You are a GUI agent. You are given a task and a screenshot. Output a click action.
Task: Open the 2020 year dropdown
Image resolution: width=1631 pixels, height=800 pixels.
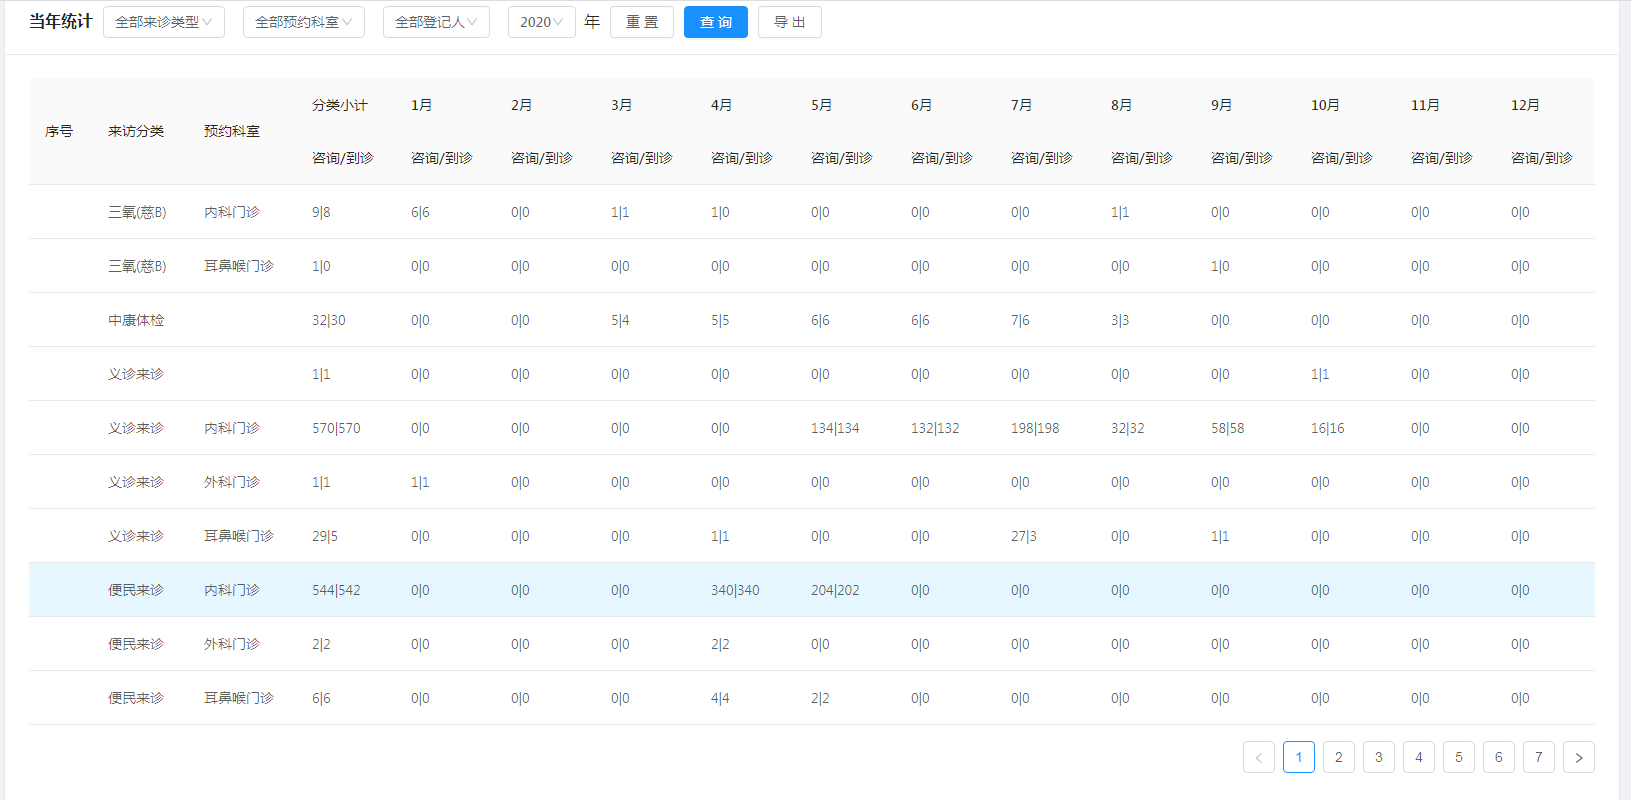[x=541, y=22]
